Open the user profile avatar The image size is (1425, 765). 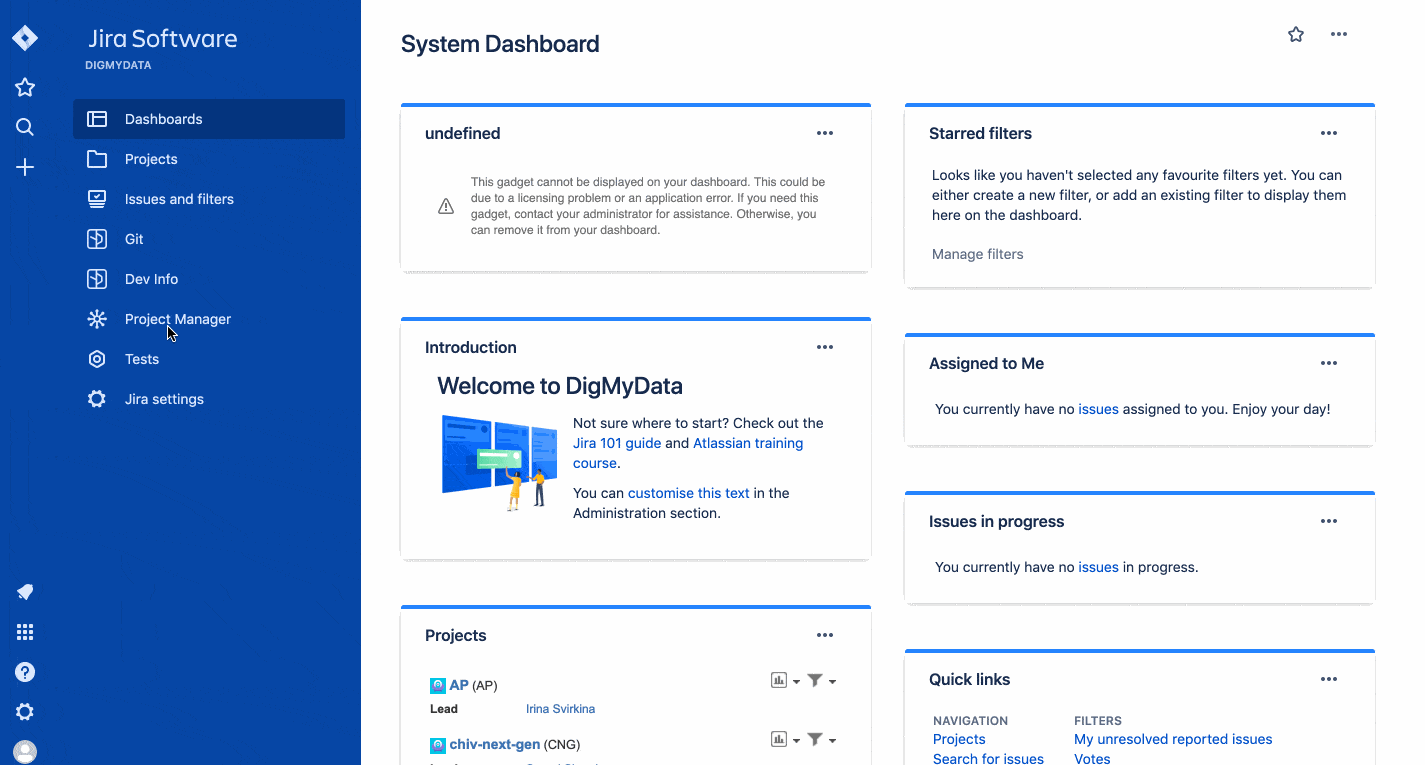tap(25, 751)
